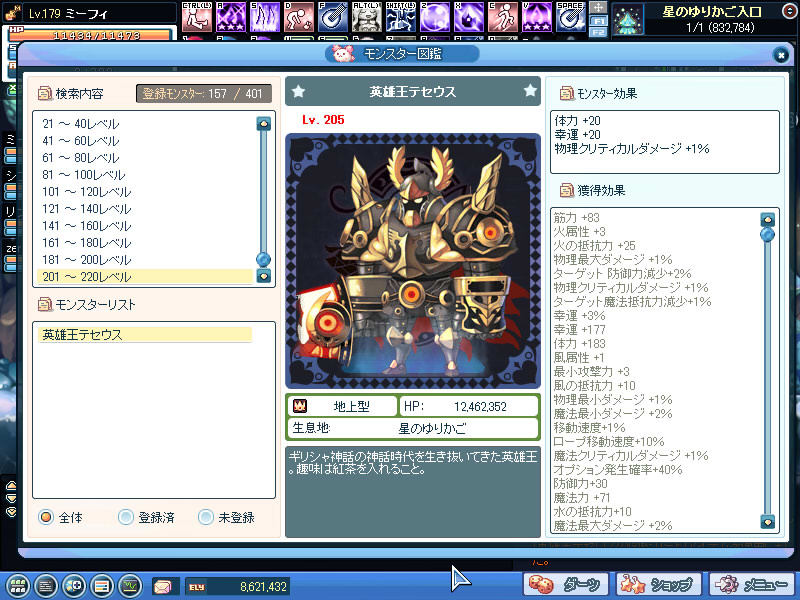Open the メニュー button
Viewport: 800px width, 600px height.
(751, 585)
